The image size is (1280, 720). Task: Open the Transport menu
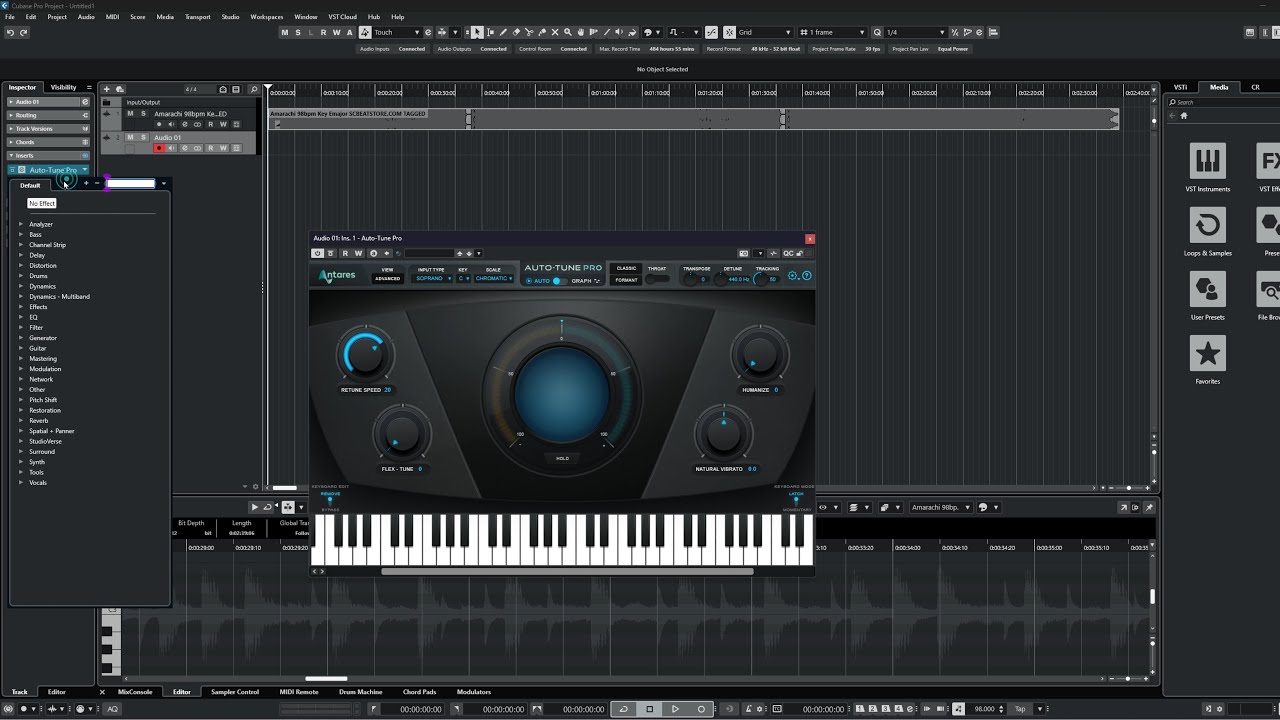(197, 17)
